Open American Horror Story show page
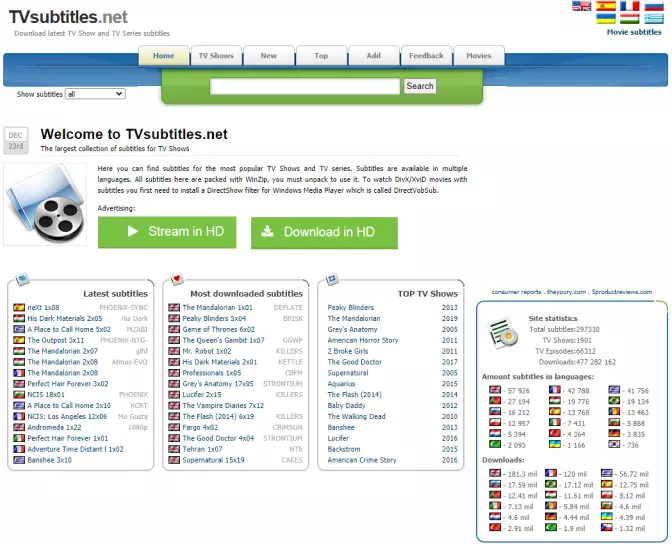 tap(363, 340)
